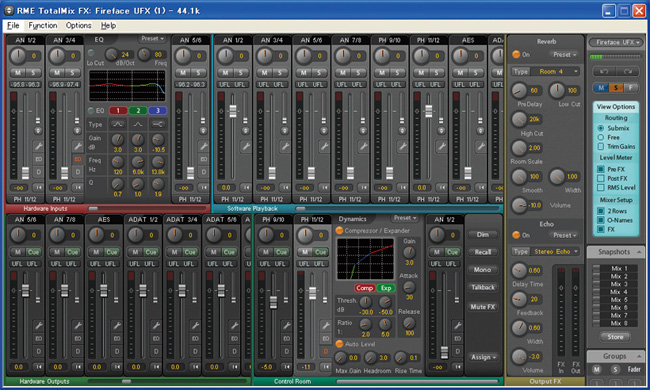
Task: Click the collapse-arrow icon on Hardware Inputs AN 3/4
Action: coord(78,187)
